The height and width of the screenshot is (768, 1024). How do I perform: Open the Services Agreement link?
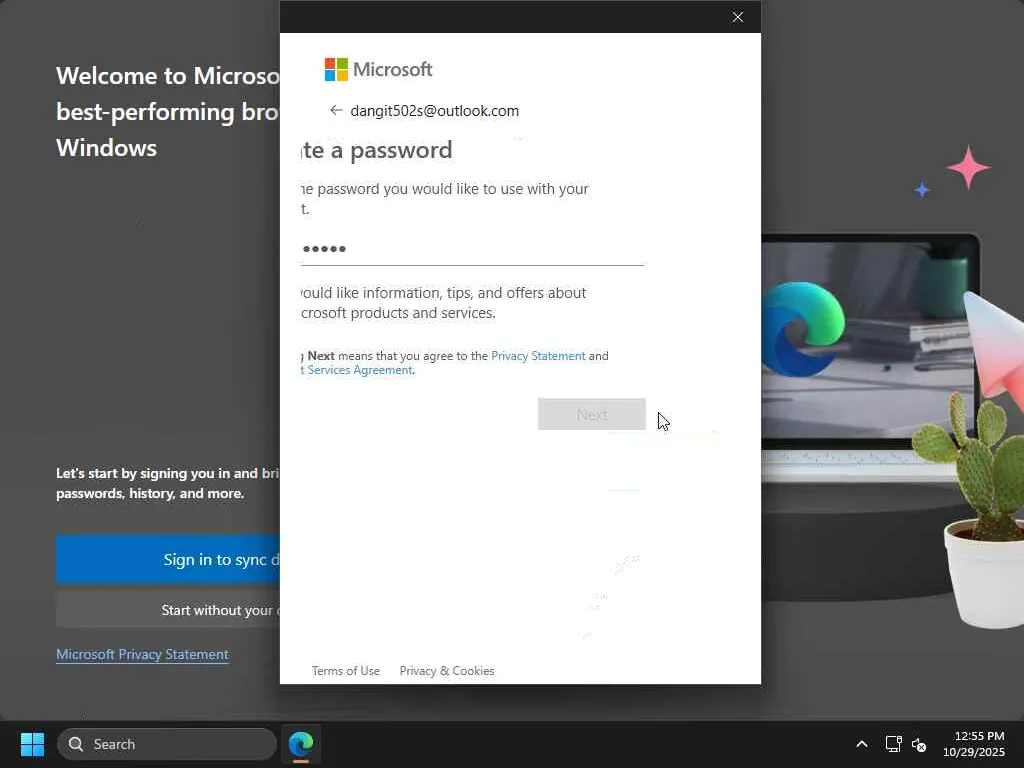358,370
